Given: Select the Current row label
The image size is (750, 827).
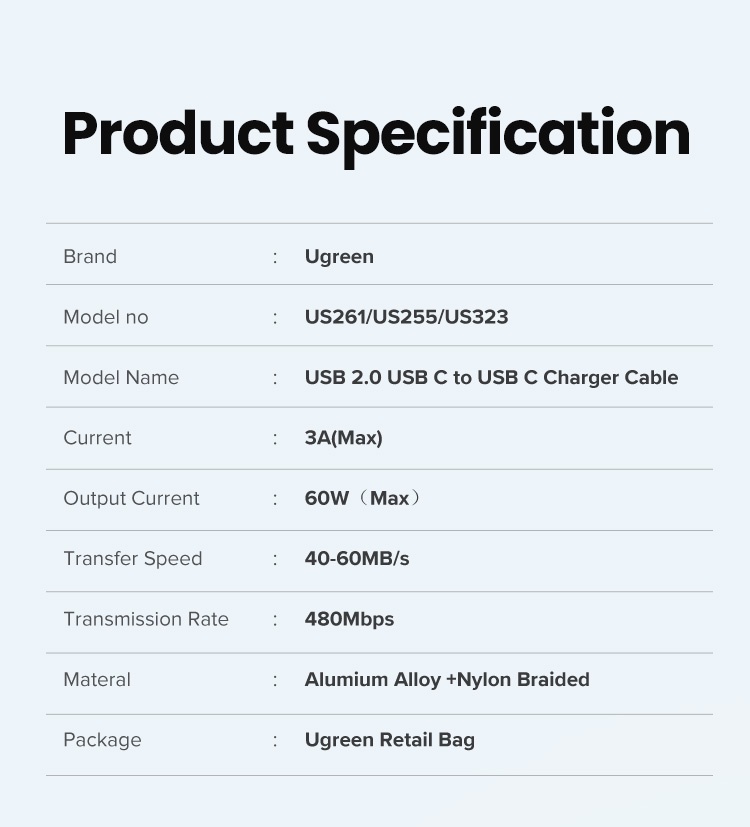Looking at the screenshot, I should pos(97,438).
